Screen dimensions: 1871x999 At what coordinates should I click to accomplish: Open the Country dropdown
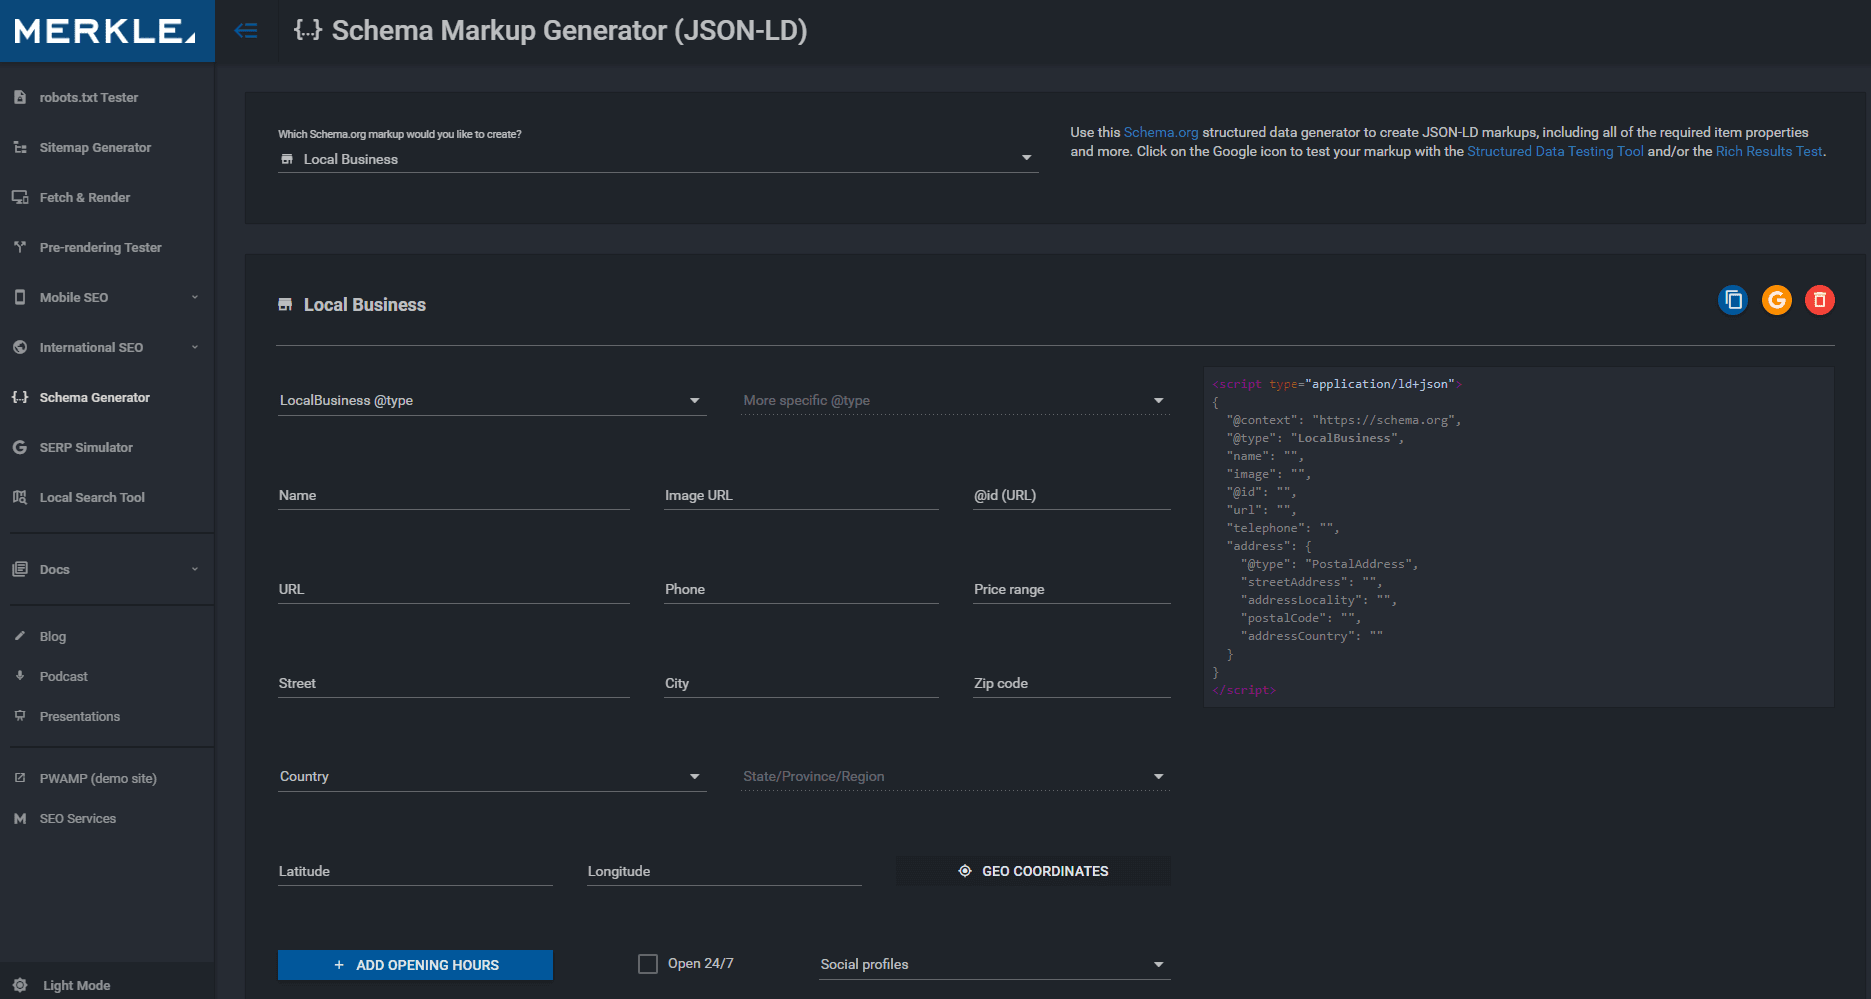coord(492,777)
